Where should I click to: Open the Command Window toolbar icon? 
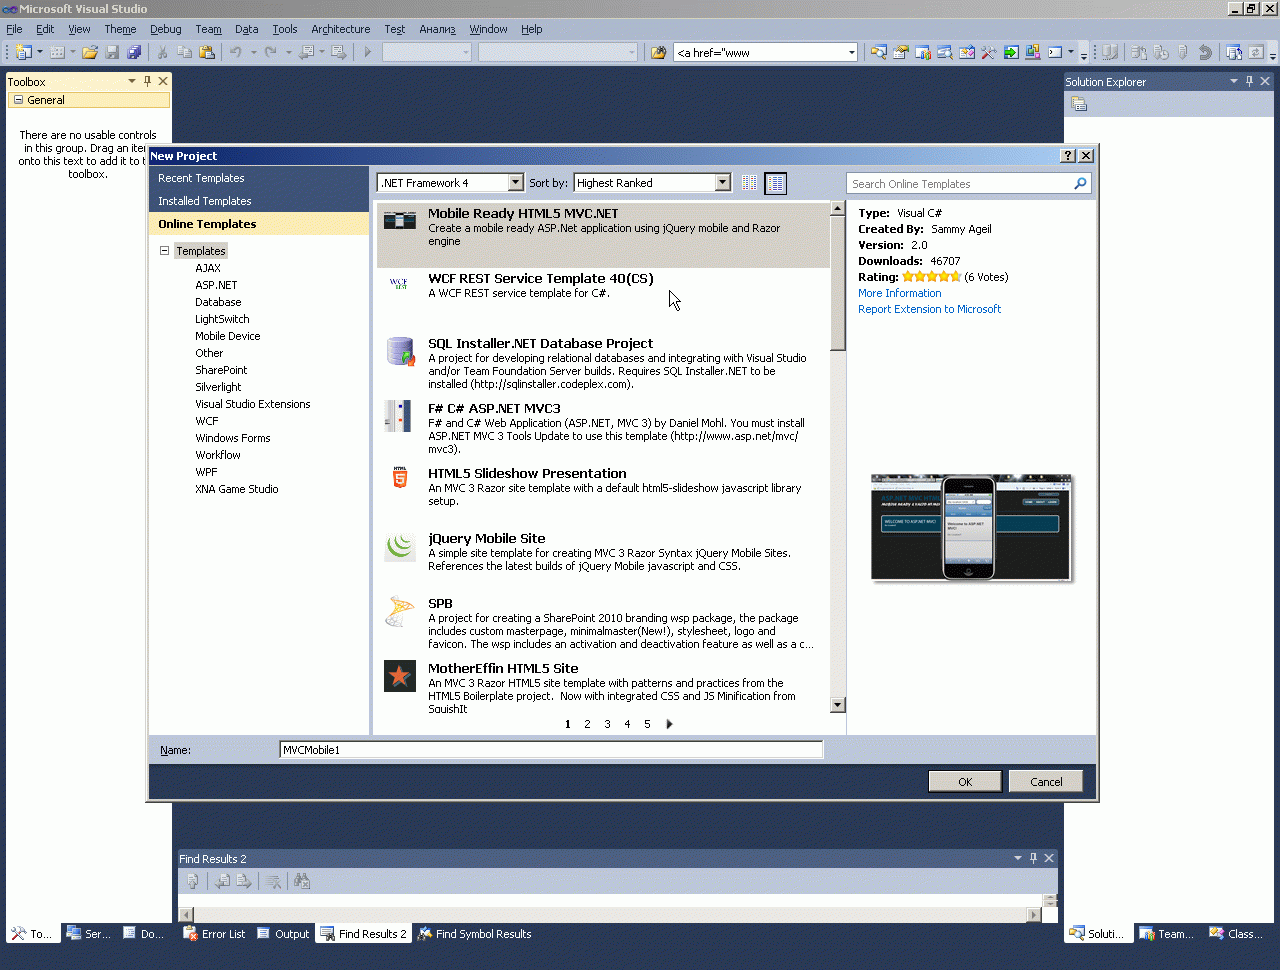coord(1055,52)
